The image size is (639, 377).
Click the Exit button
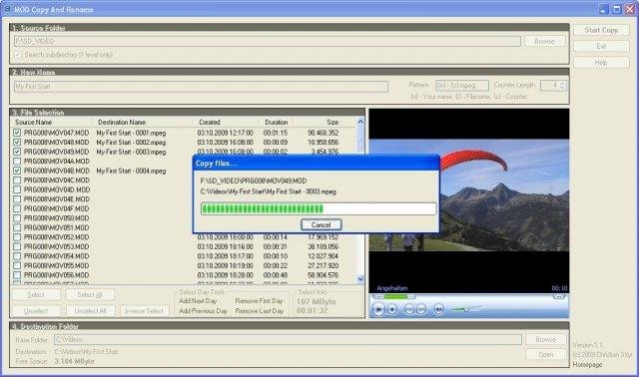point(601,46)
